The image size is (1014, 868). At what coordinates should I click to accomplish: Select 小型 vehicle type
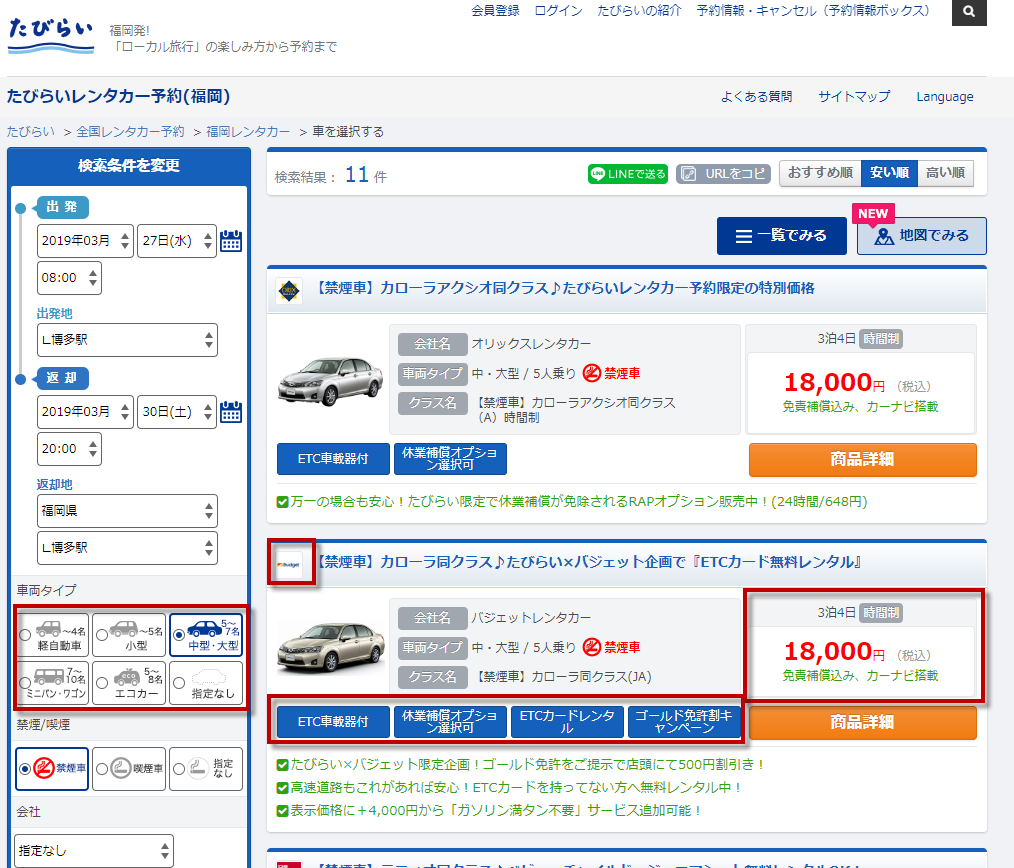[129, 636]
